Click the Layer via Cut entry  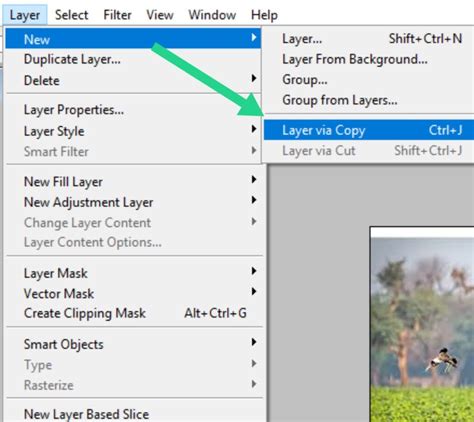pos(369,151)
